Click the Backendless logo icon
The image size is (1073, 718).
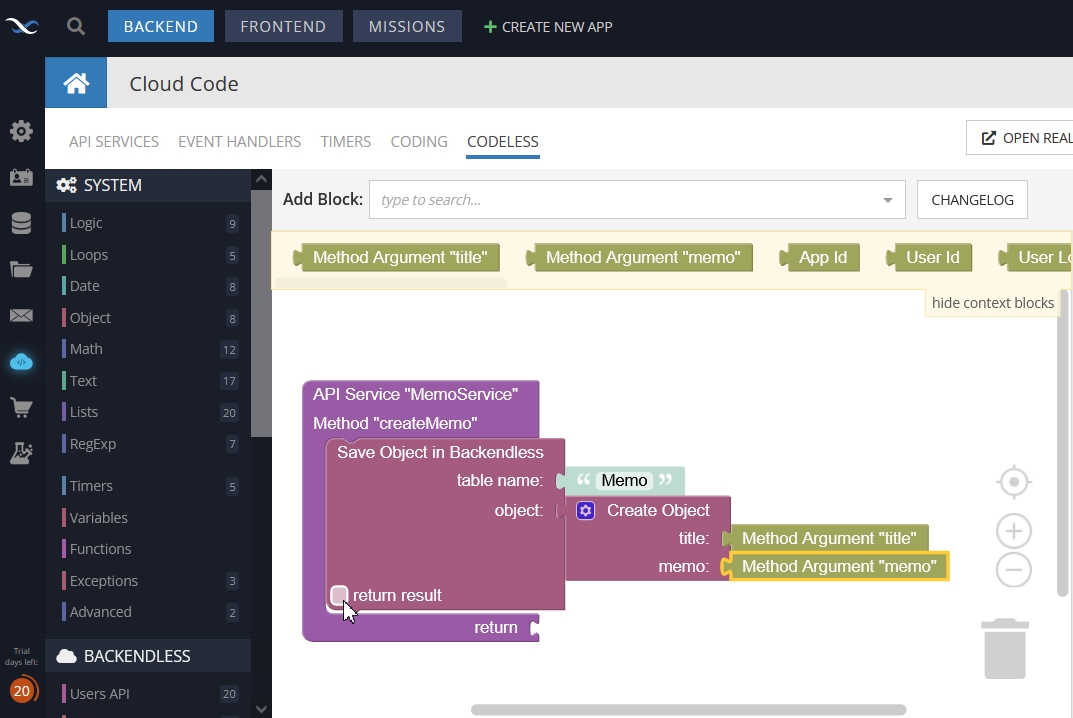click(22, 27)
